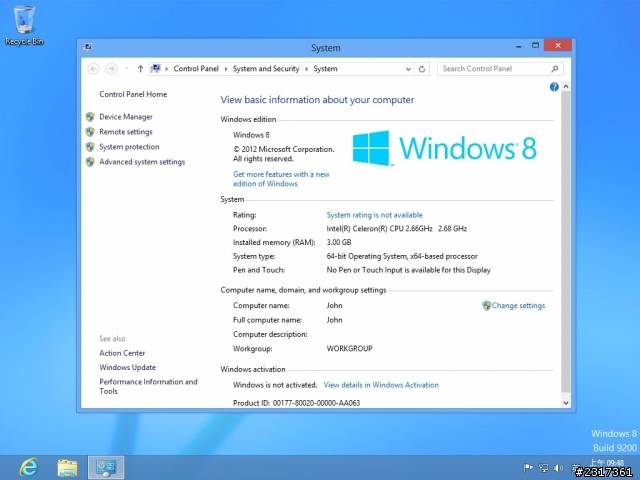640x480 pixels.
Task: Click scrollbar down arrow
Action: (x=566, y=403)
